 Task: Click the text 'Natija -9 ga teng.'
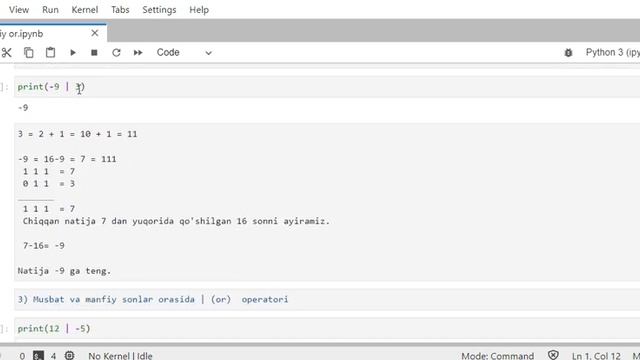coord(64,271)
